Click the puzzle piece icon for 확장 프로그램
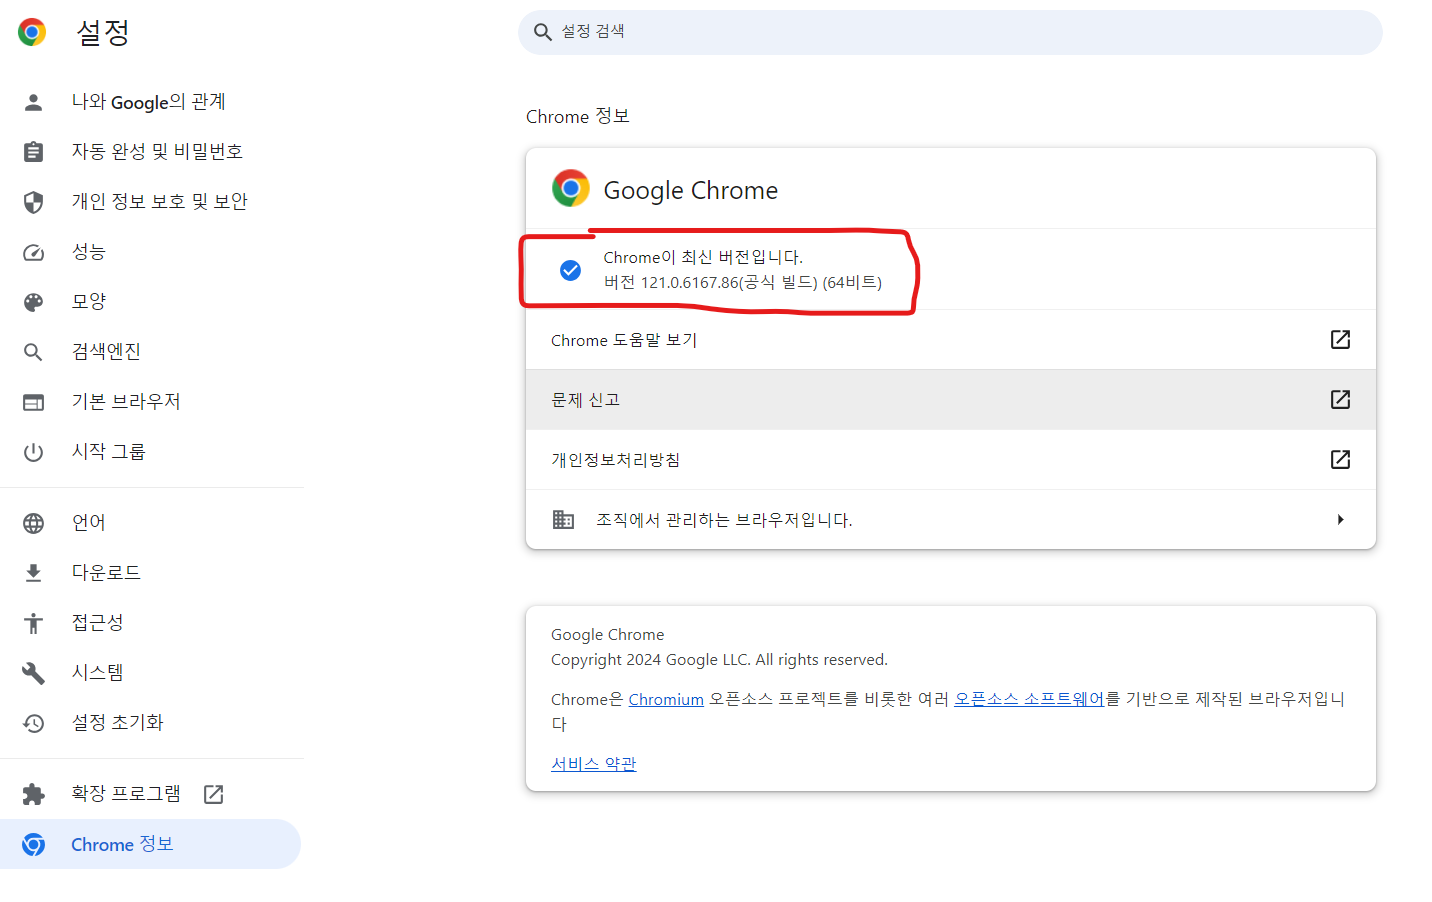The height and width of the screenshot is (902, 1432). click(33, 794)
